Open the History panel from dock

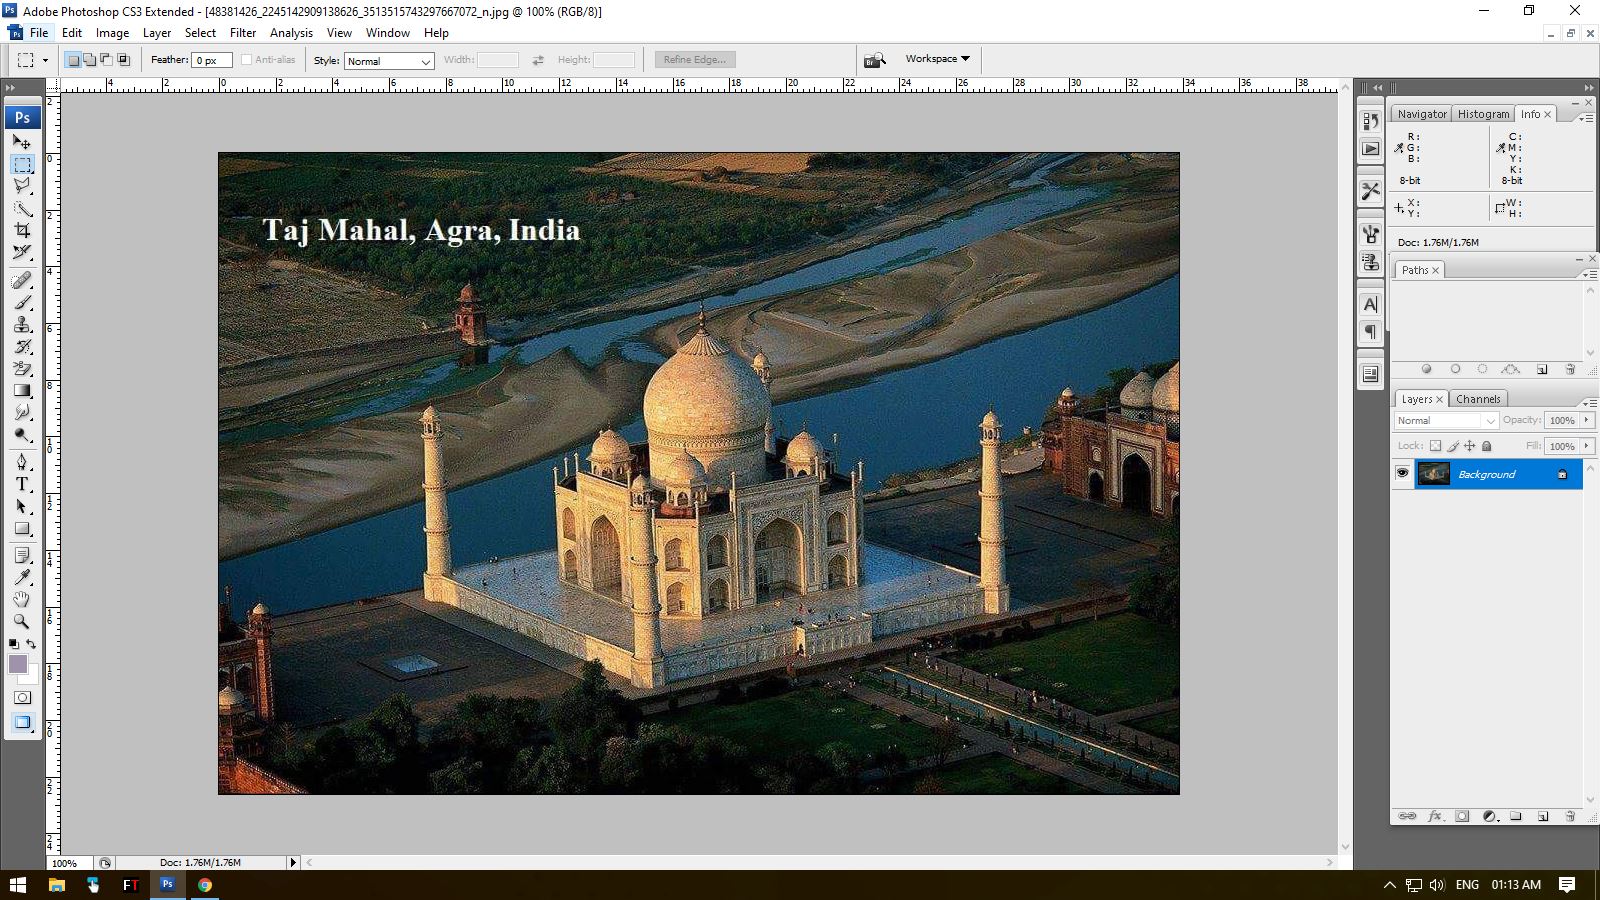(x=1370, y=121)
